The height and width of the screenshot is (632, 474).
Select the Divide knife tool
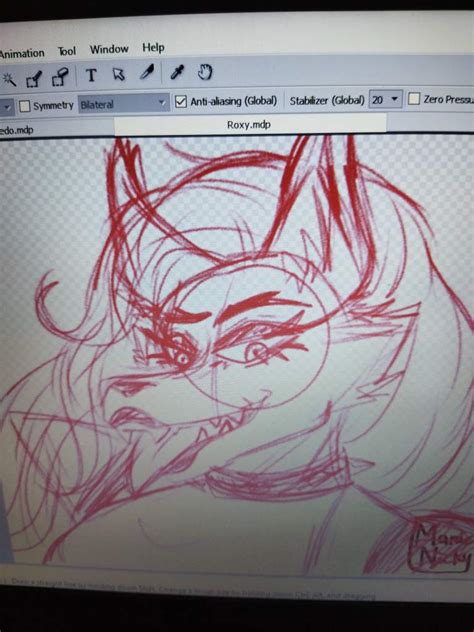coord(147,73)
